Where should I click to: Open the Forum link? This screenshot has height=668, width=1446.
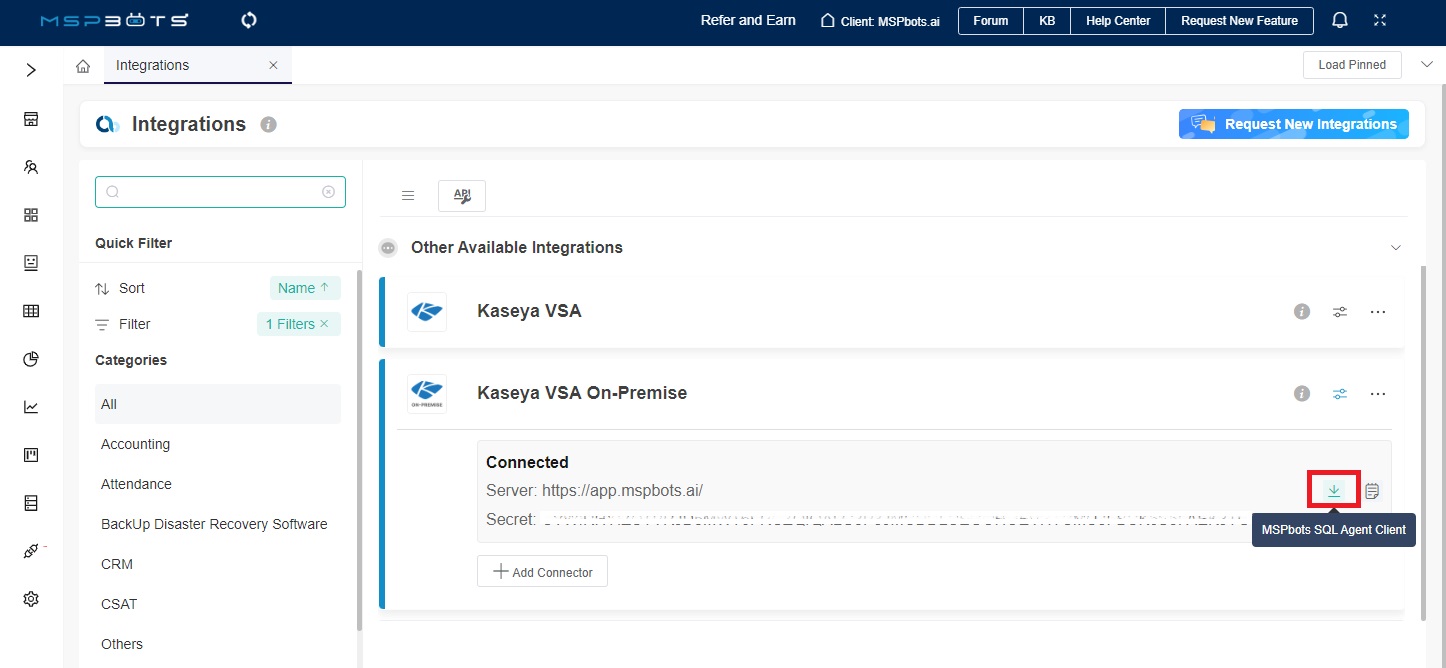coord(991,21)
